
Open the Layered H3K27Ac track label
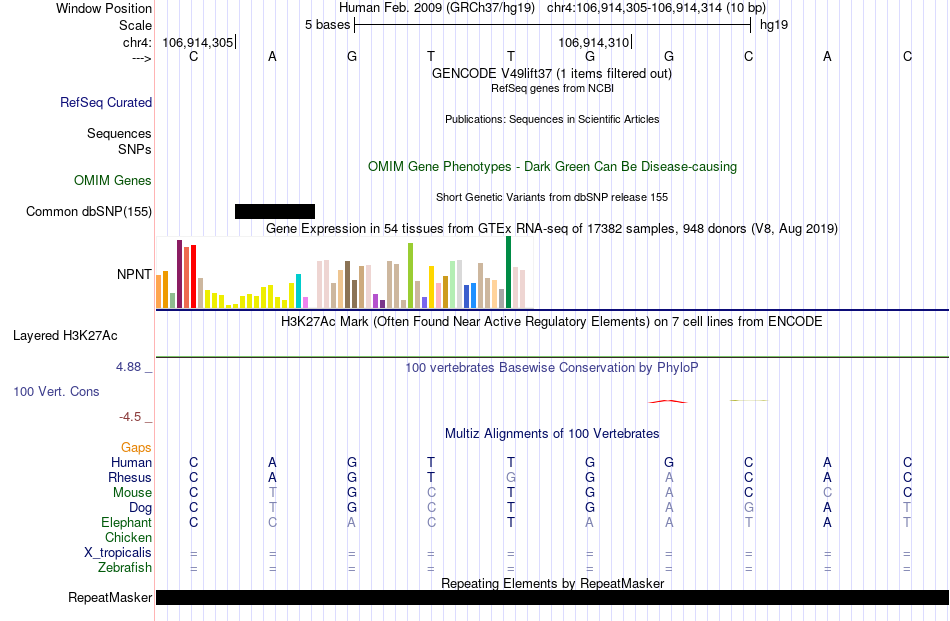click(65, 336)
